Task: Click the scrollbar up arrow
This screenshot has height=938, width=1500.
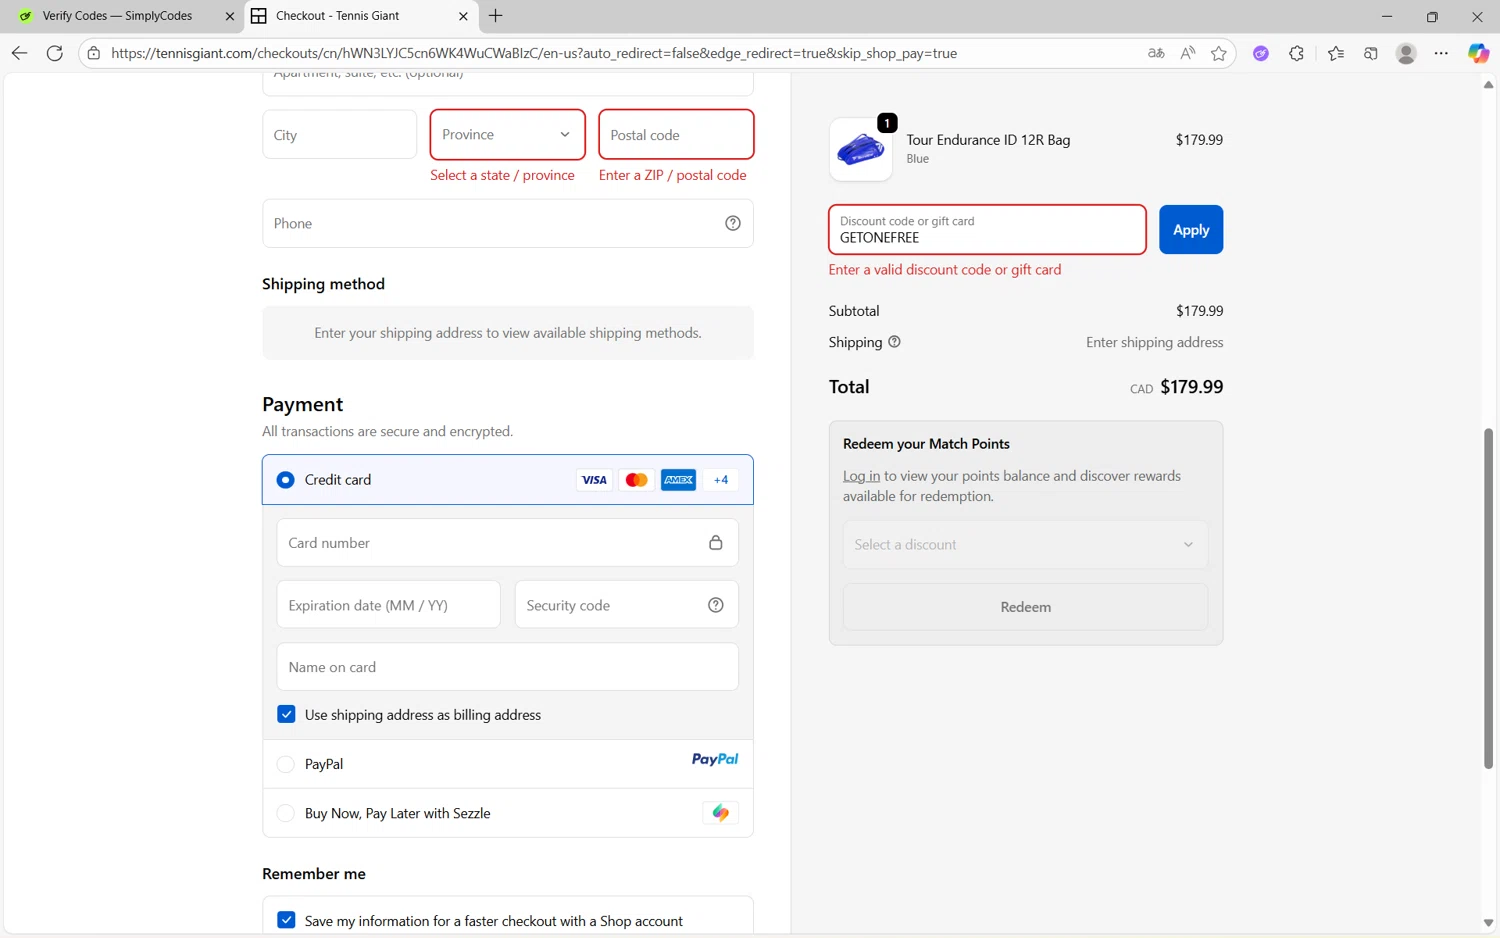Action: point(1488,85)
